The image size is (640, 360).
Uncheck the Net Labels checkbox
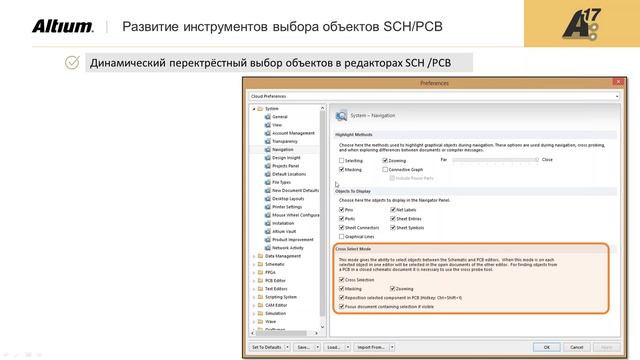393,210
